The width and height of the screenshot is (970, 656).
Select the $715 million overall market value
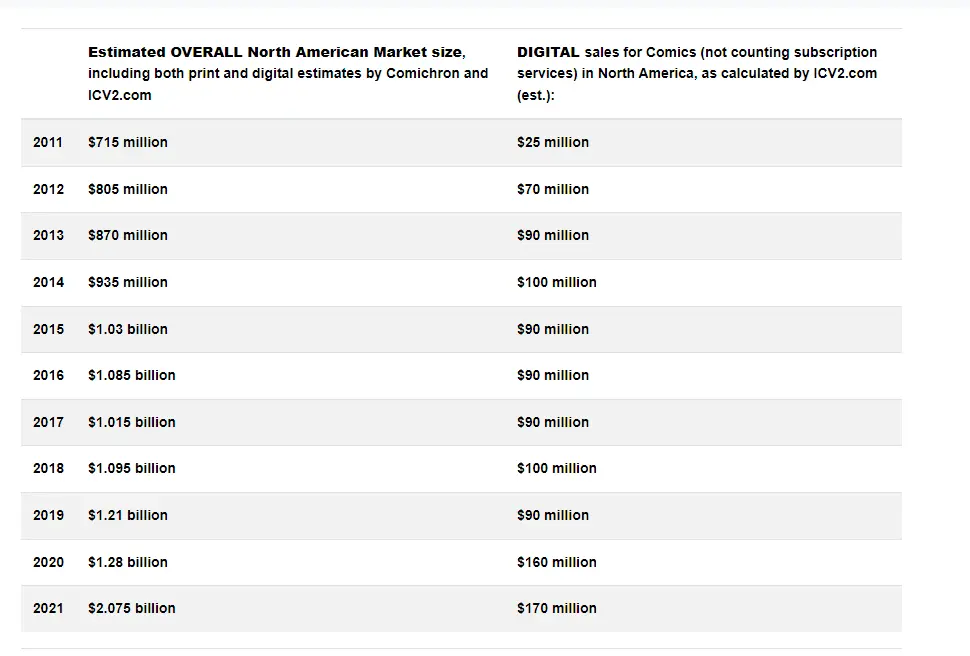tap(128, 142)
